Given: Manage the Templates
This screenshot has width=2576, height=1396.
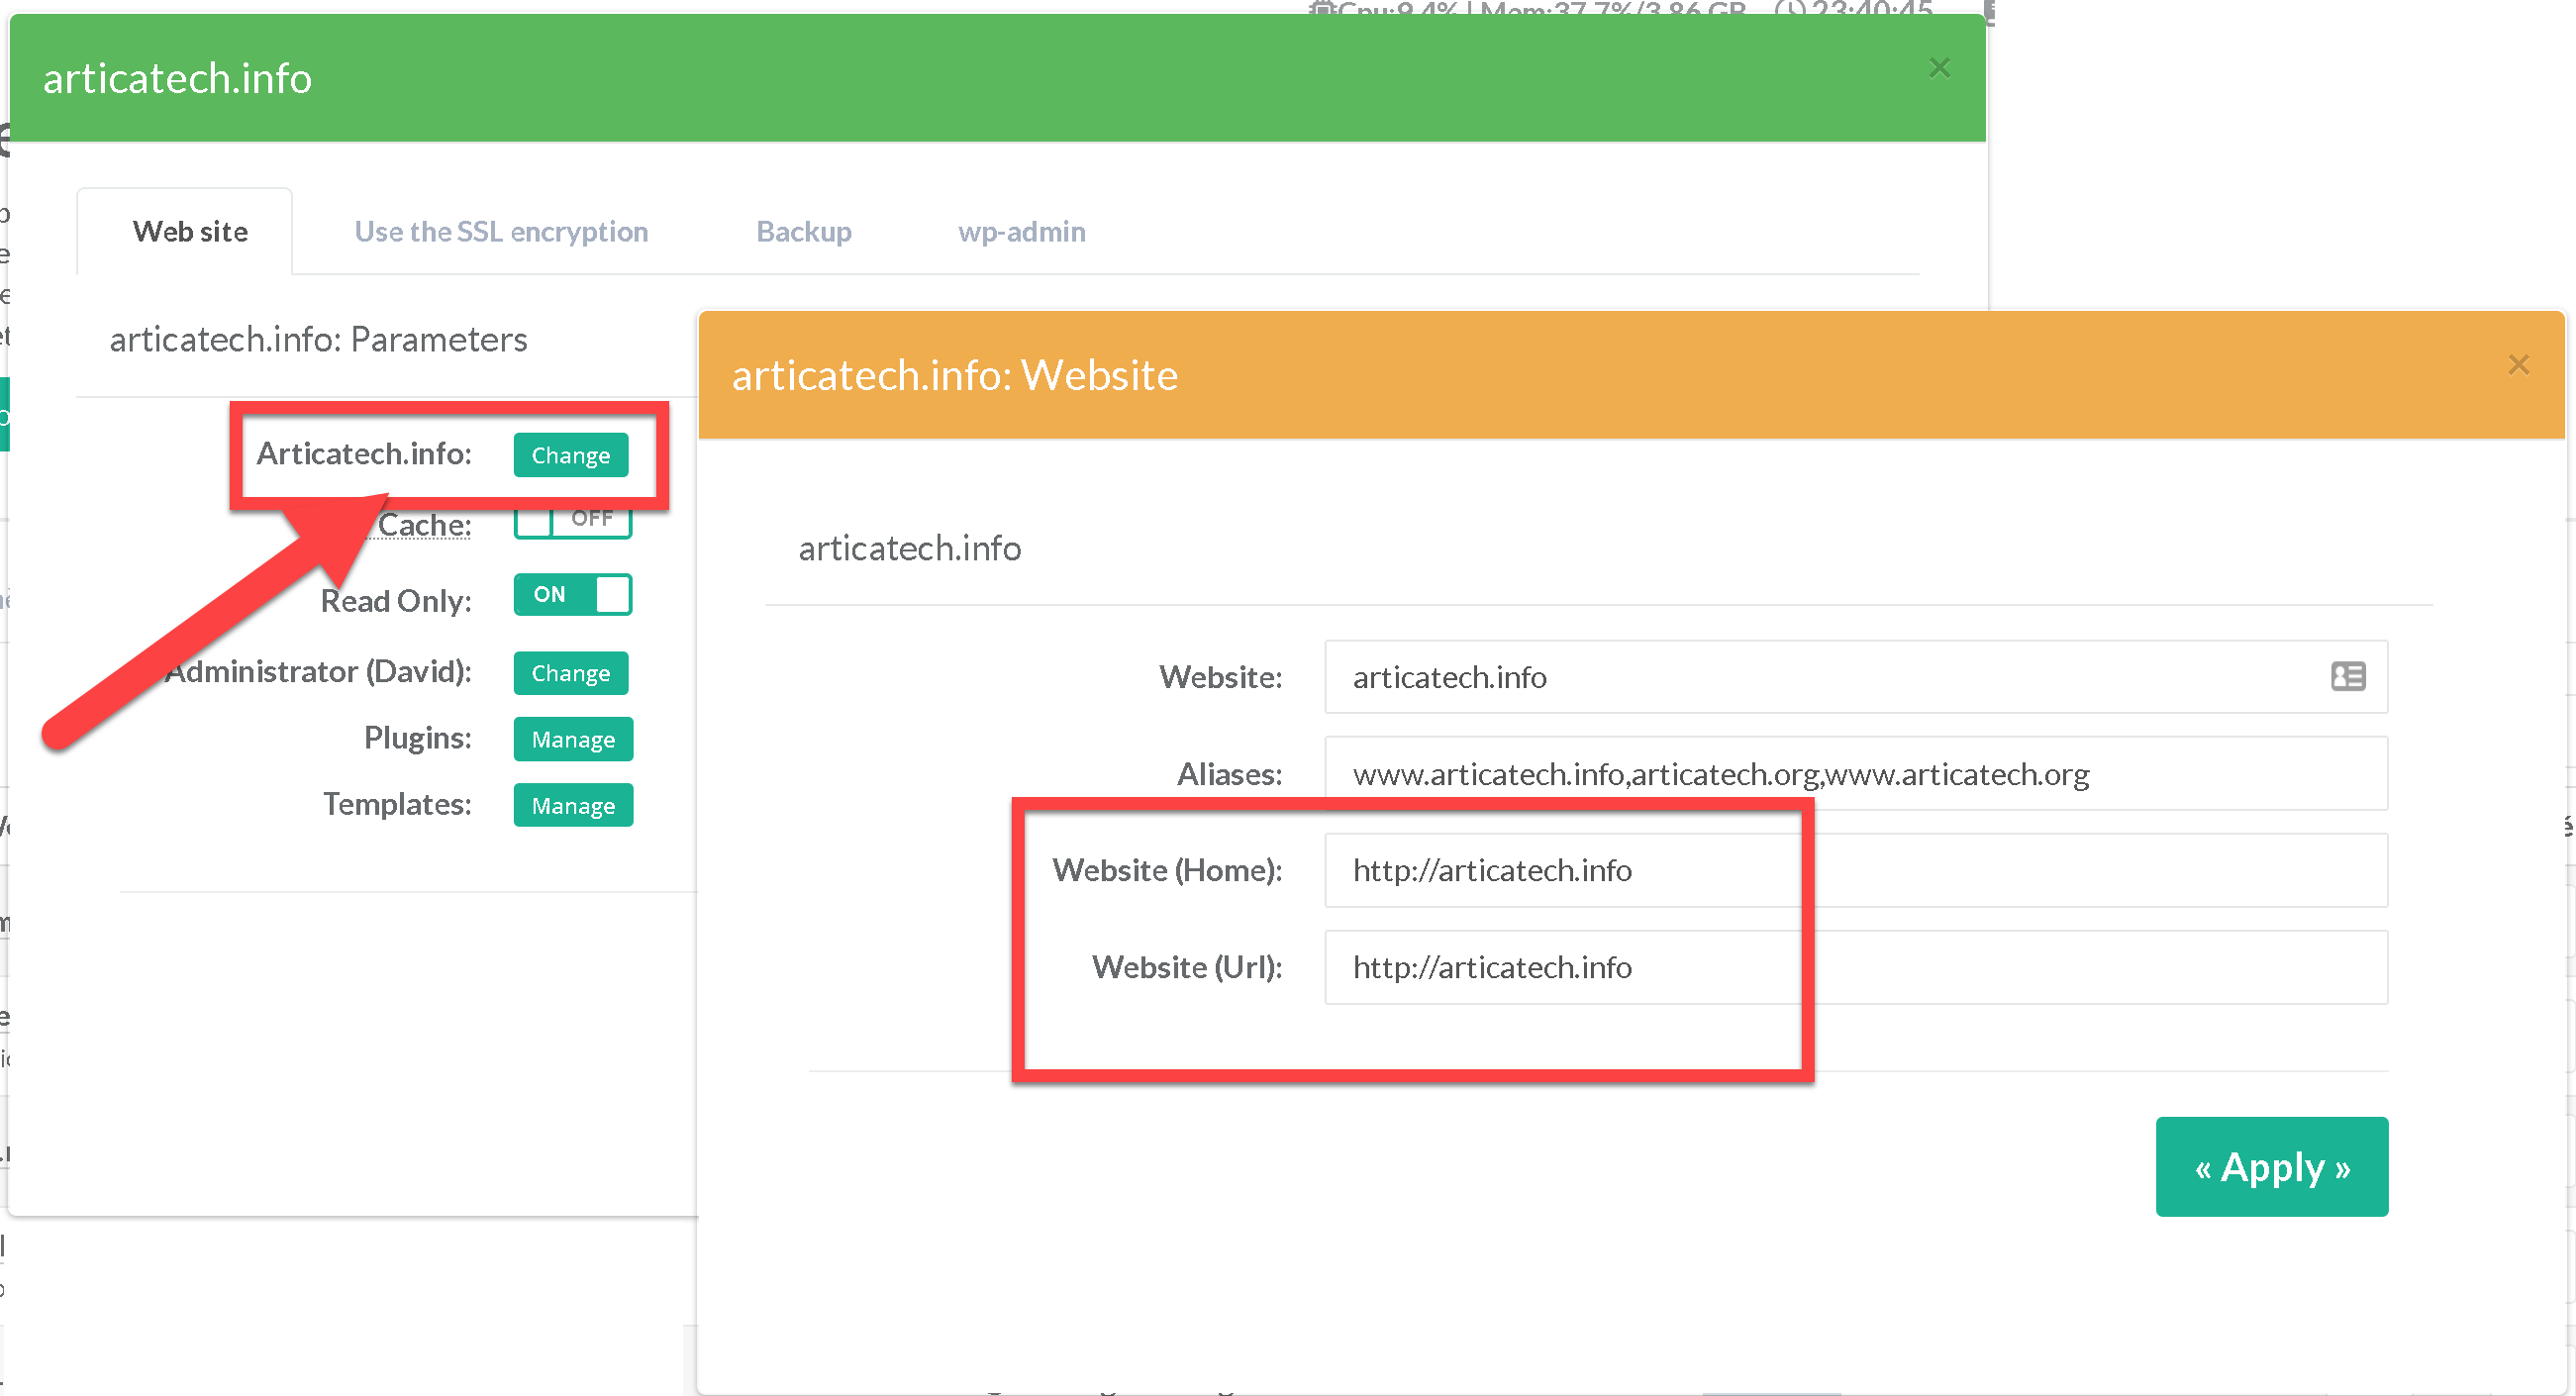Looking at the screenshot, I should click(573, 805).
